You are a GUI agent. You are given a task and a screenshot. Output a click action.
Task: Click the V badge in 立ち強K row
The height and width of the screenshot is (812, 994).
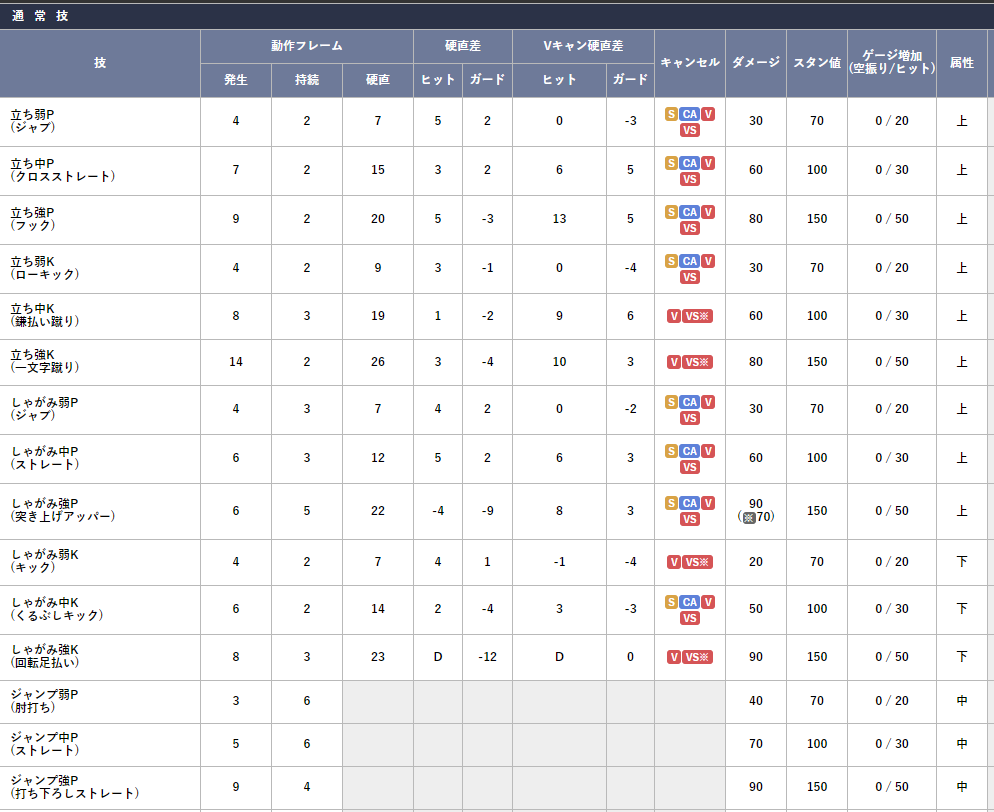coord(673,362)
